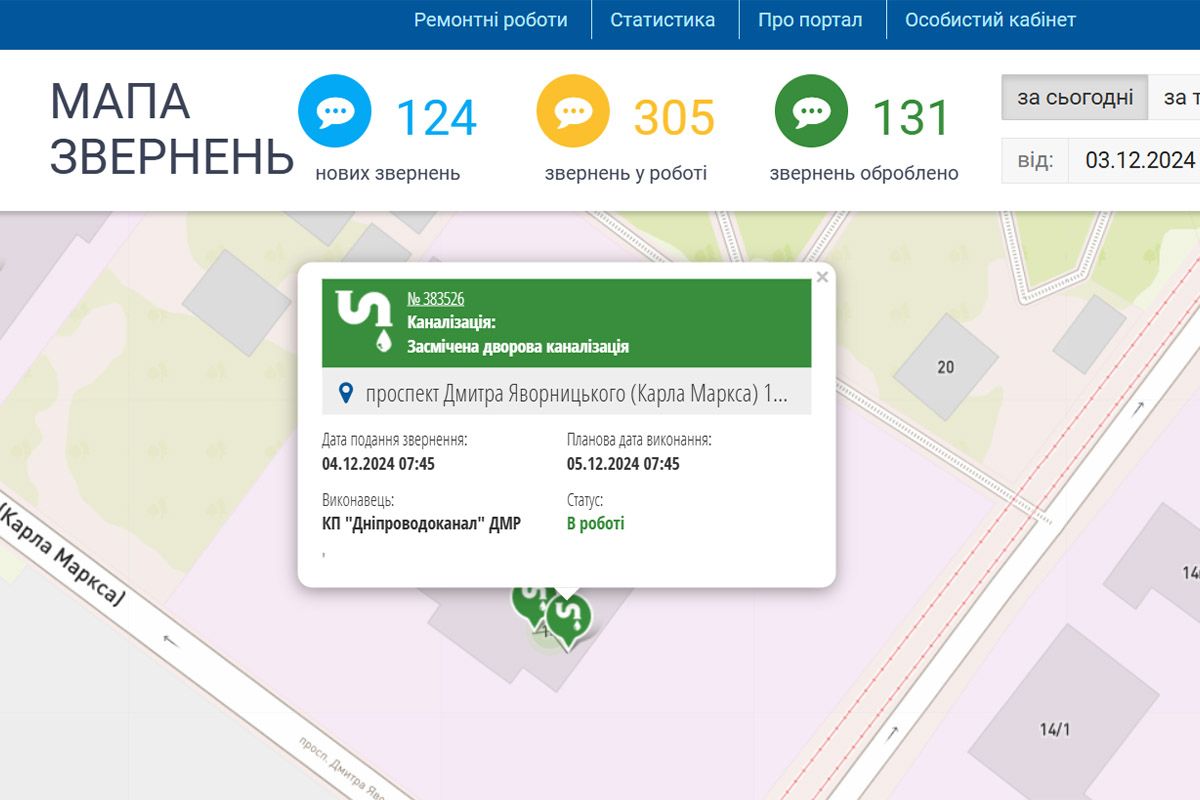1200x800 pixels.
Task: Click the 'Ремонтні роботи' navigation link
Action: point(489,18)
